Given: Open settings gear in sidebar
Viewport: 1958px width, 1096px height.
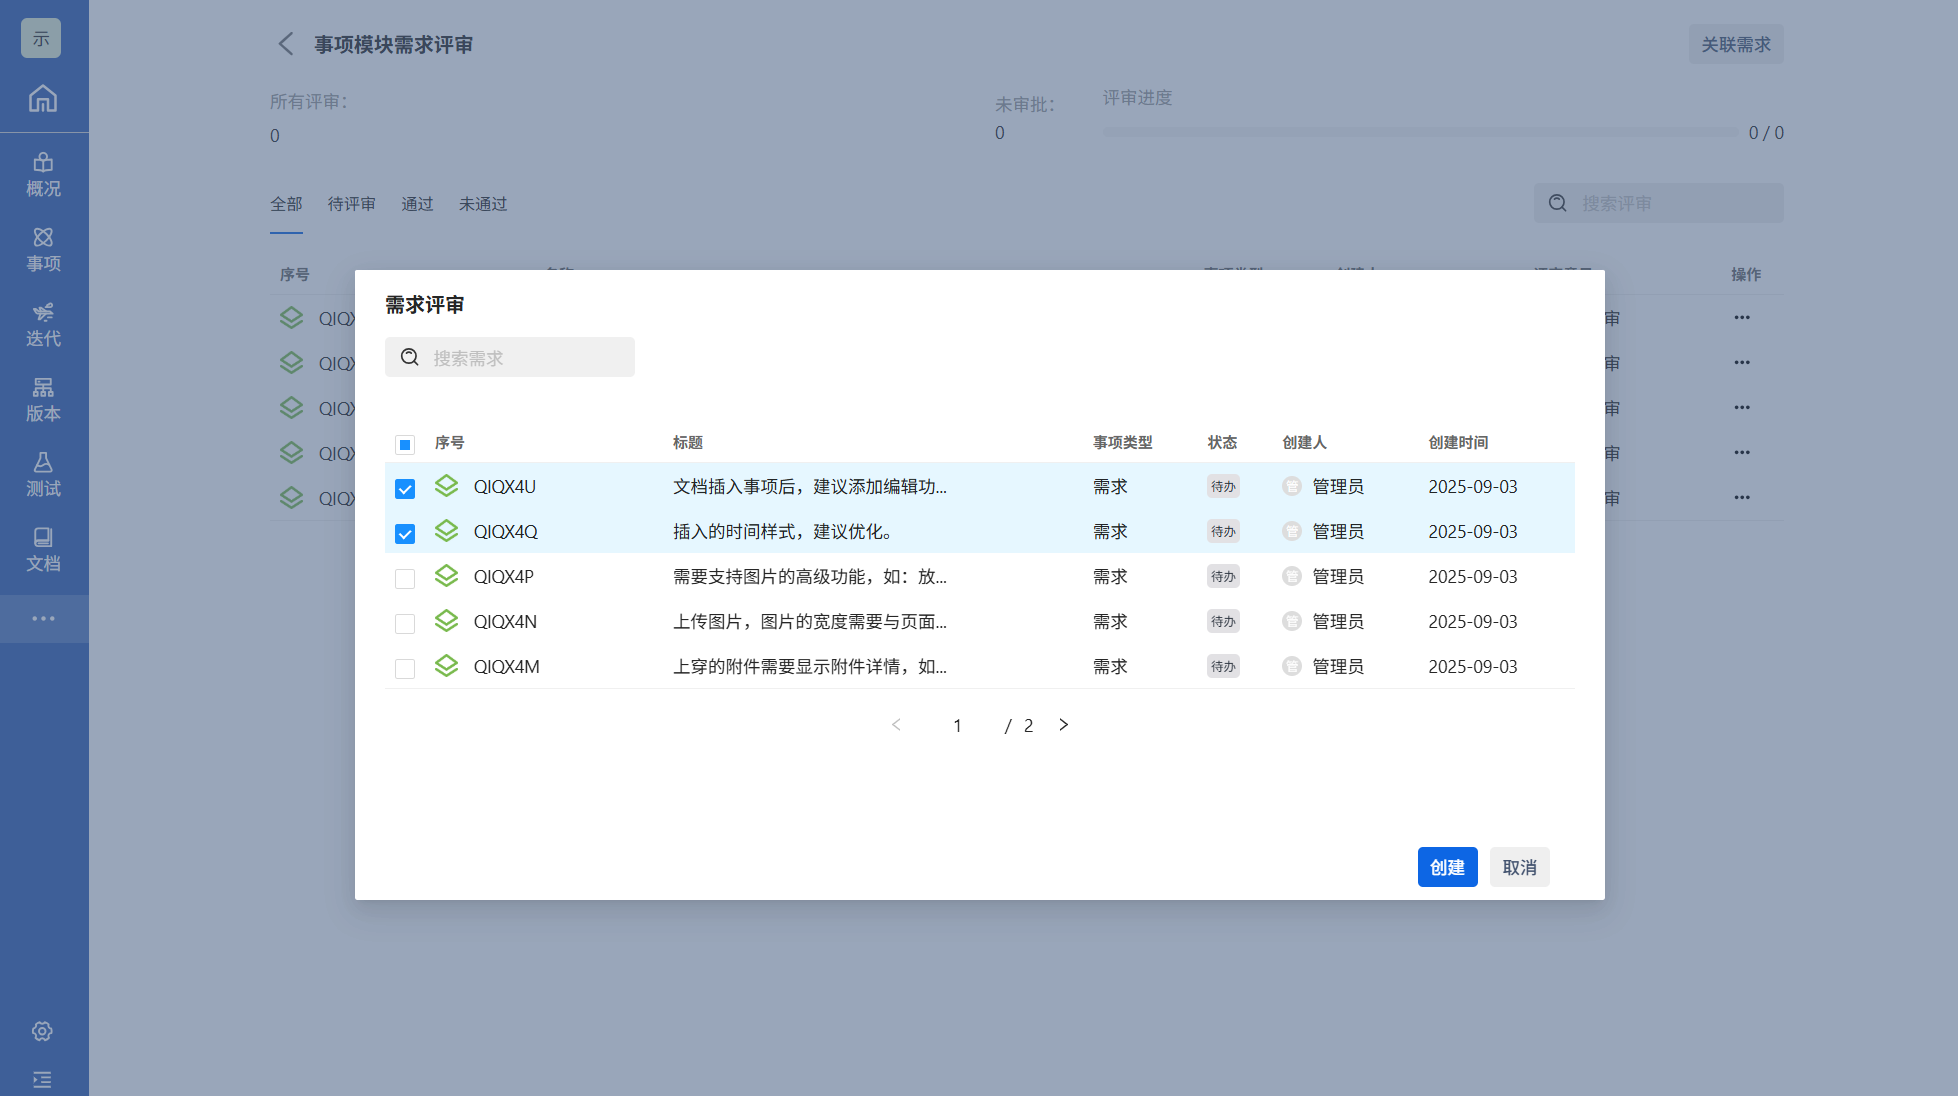Looking at the screenshot, I should (x=42, y=1031).
